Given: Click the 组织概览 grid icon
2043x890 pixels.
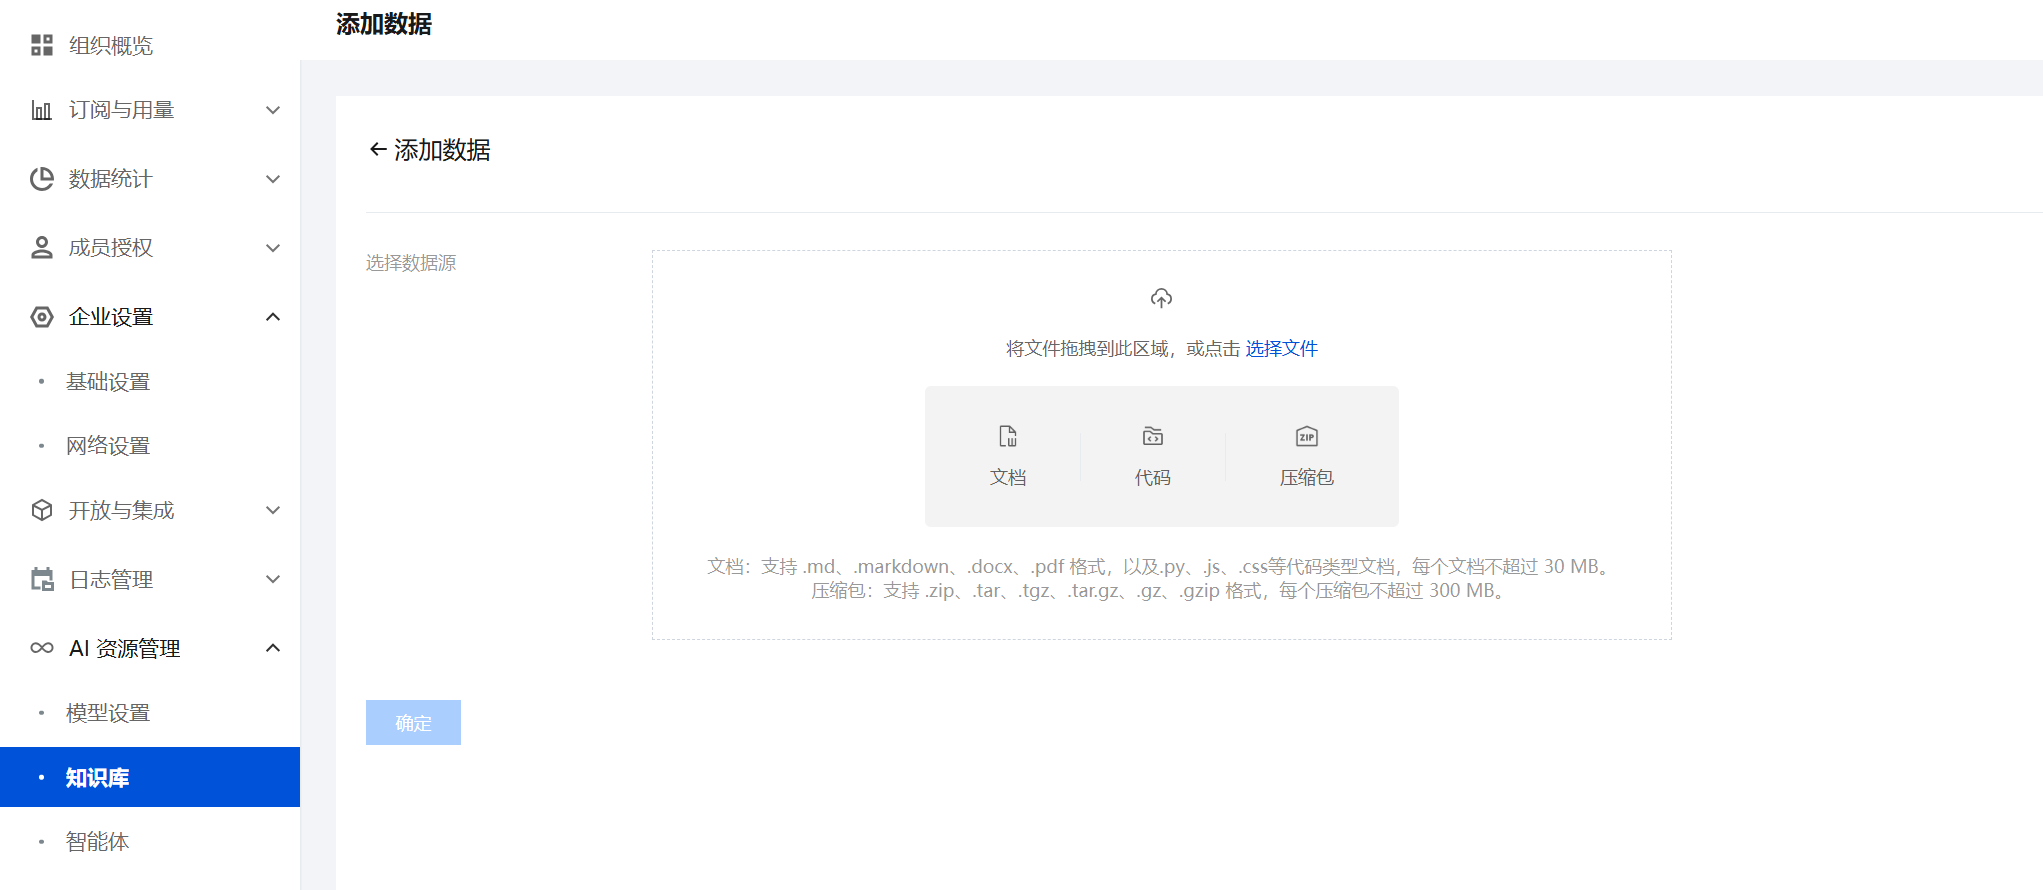Looking at the screenshot, I should click(42, 45).
